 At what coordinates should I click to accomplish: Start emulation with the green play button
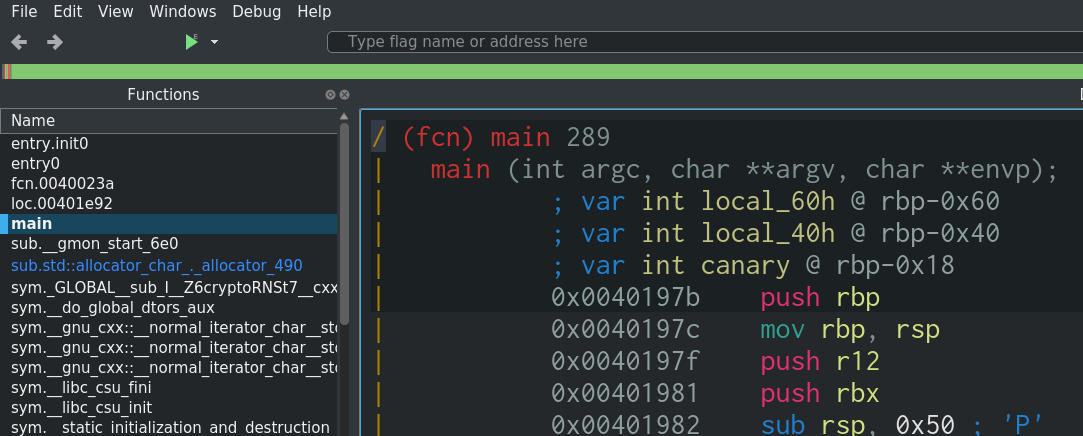coord(191,42)
